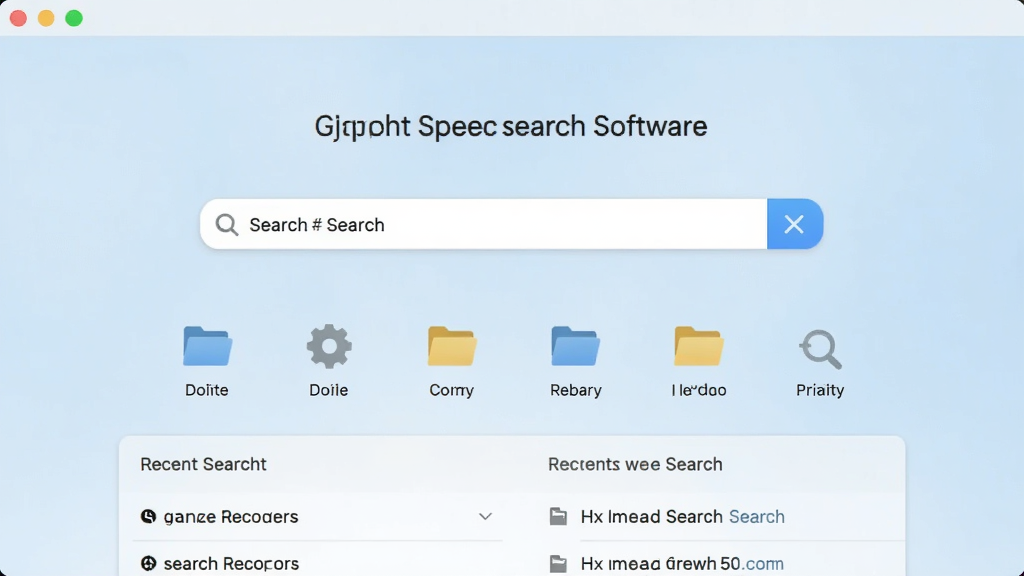This screenshot has height=576, width=1024.
Task: Click the Gjtpoht Speec search Software title
Action: click(511, 127)
